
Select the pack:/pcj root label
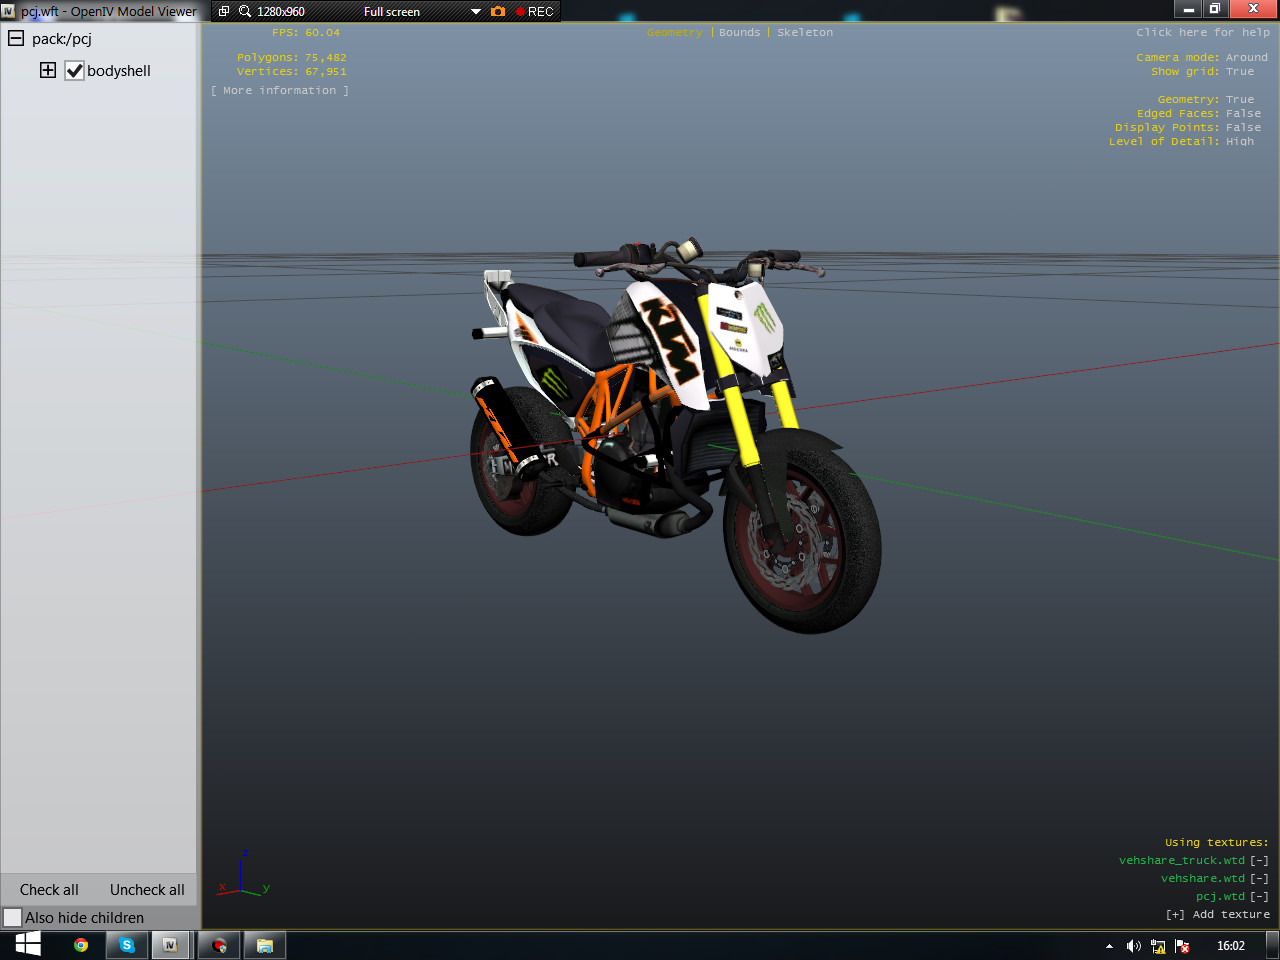click(x=62, y=39)
